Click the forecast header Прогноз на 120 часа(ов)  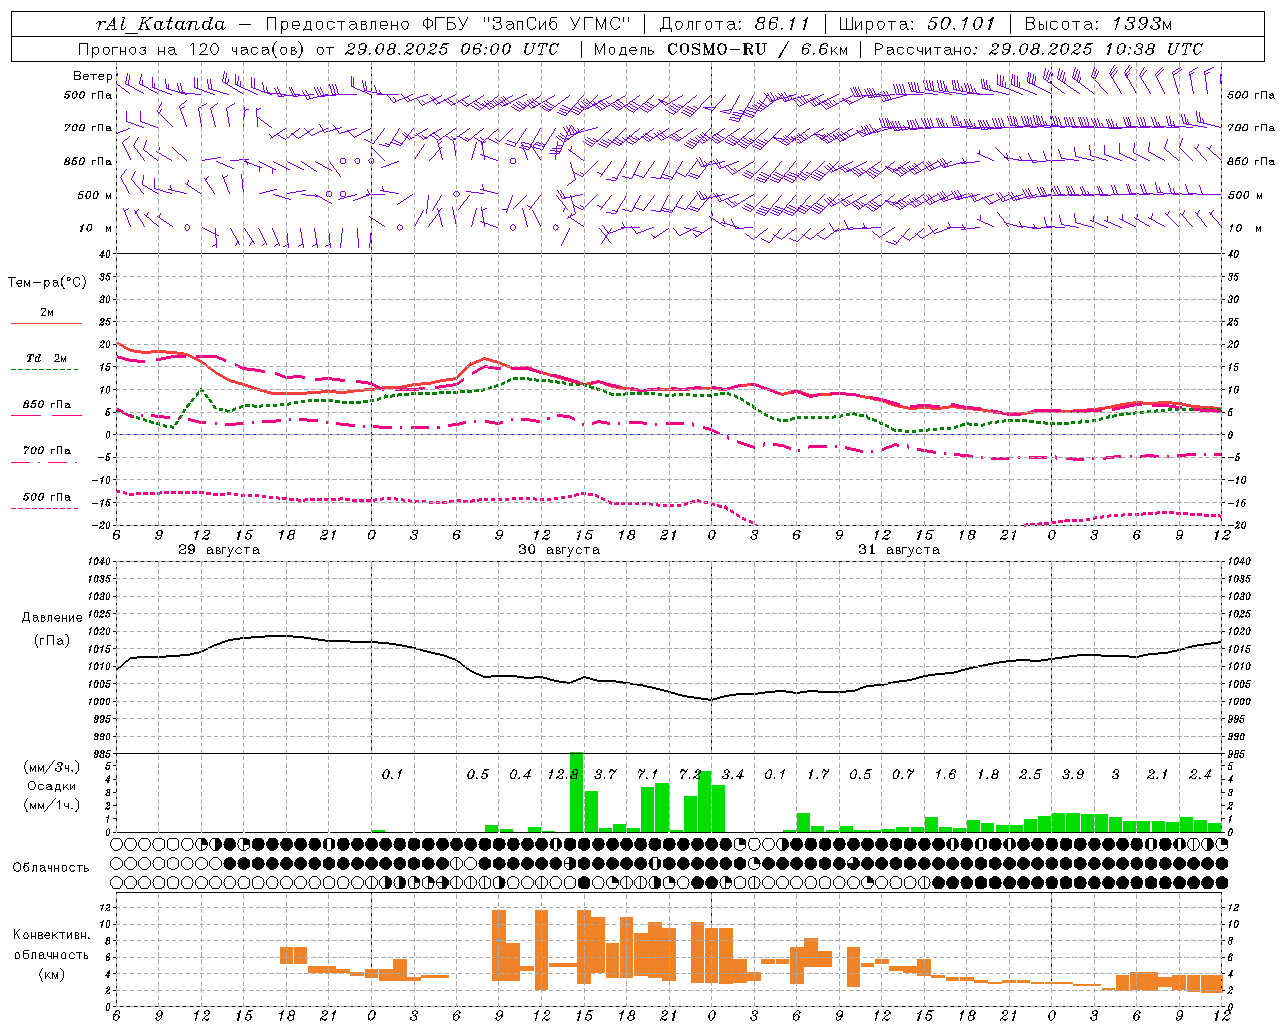pyautogui.click(x=192, y=49)
